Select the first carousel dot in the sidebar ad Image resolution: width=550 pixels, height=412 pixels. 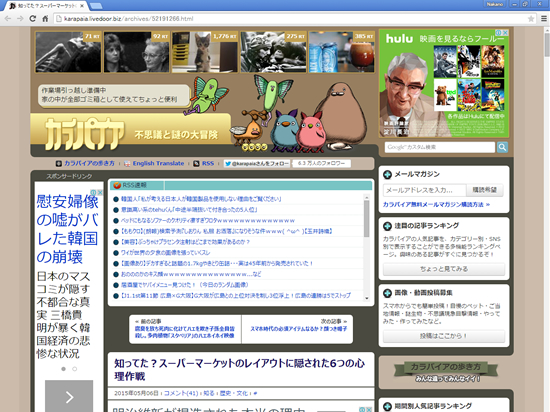click(x=63, y=369)
